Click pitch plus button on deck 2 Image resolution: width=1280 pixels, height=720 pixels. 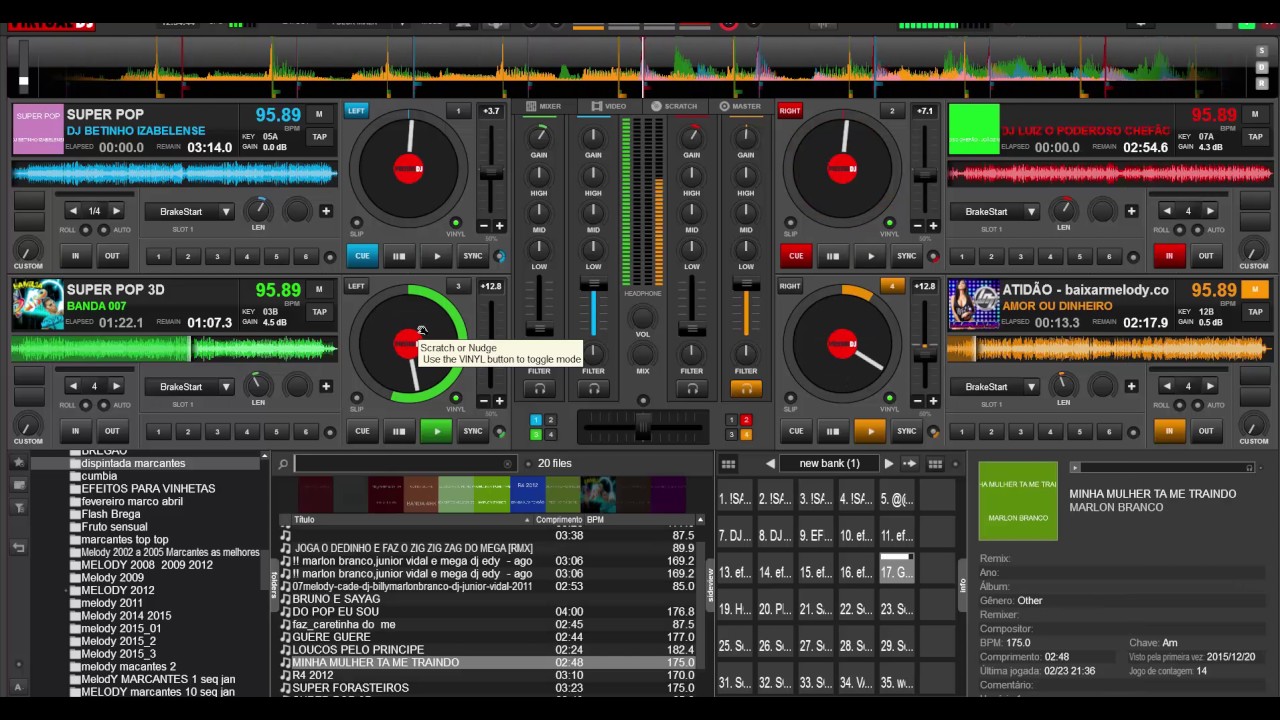(933, 226)
